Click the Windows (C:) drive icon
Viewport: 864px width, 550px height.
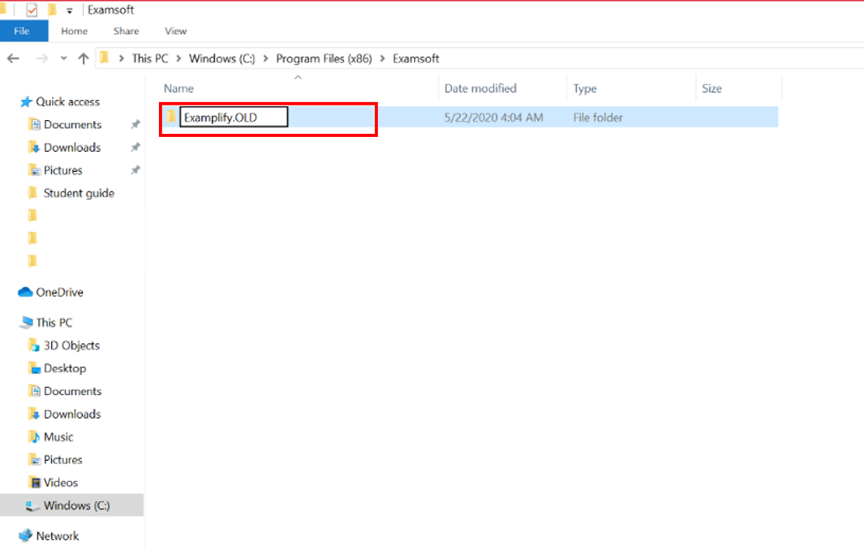point(33,506)
